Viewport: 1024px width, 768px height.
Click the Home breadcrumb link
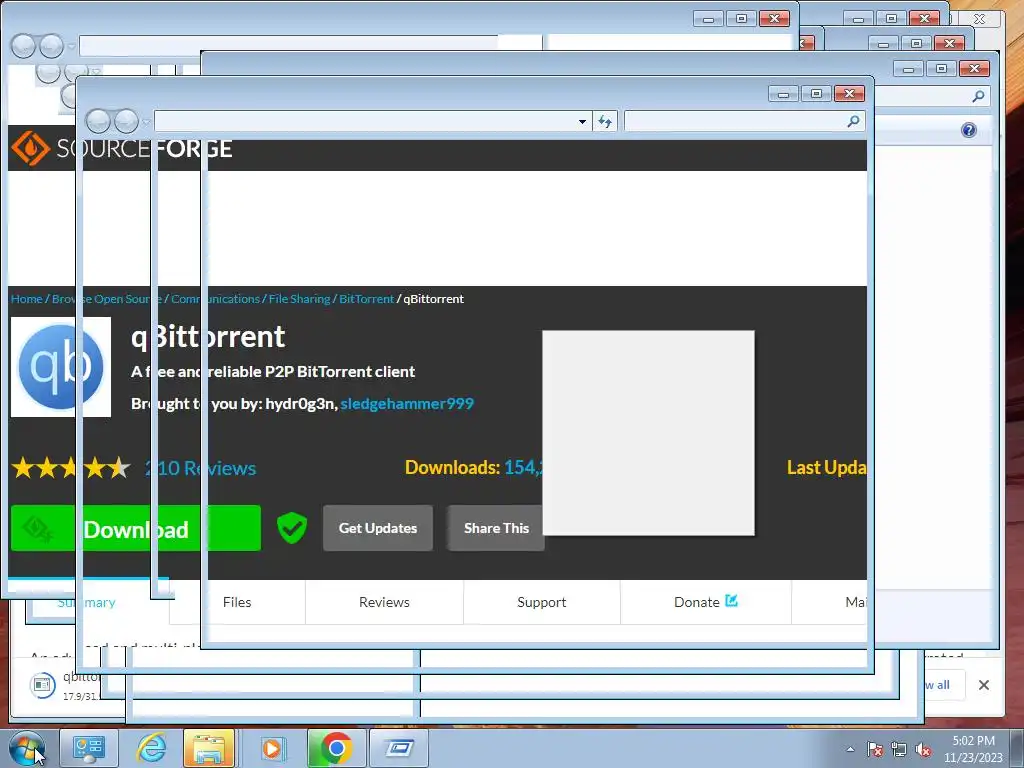(x=27, y=299)
